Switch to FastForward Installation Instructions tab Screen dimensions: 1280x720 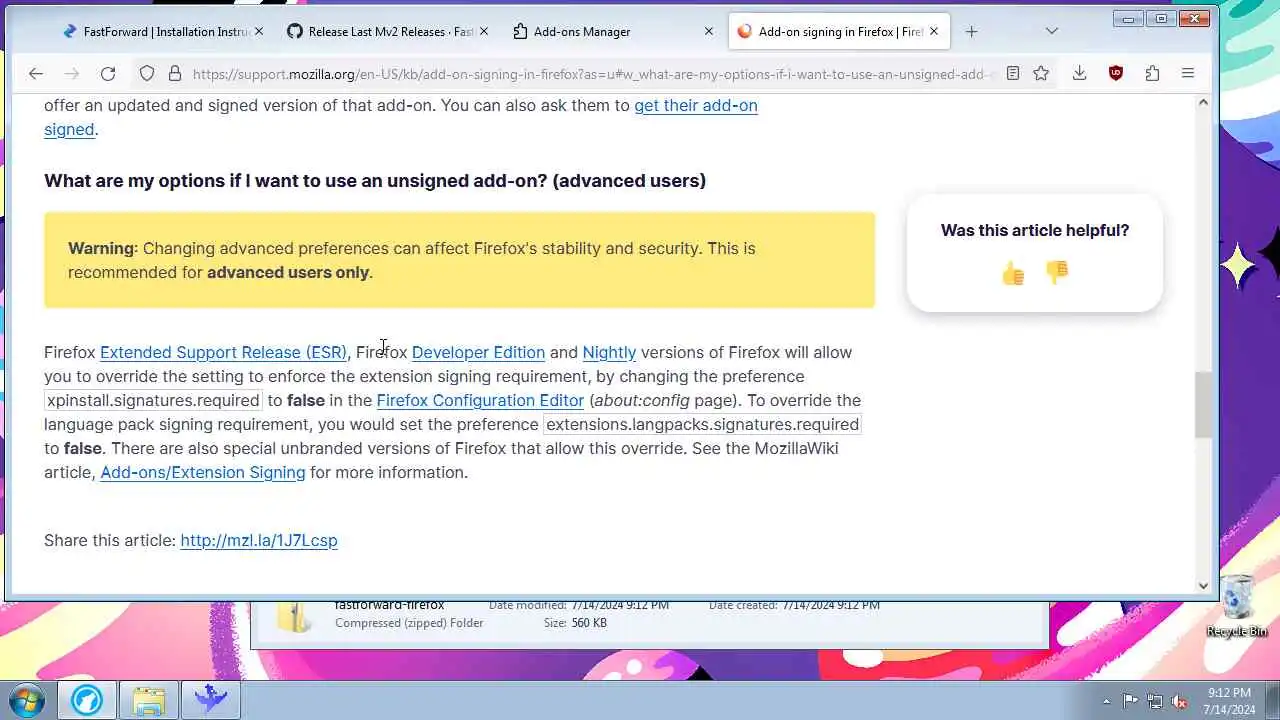coord(162,31)
